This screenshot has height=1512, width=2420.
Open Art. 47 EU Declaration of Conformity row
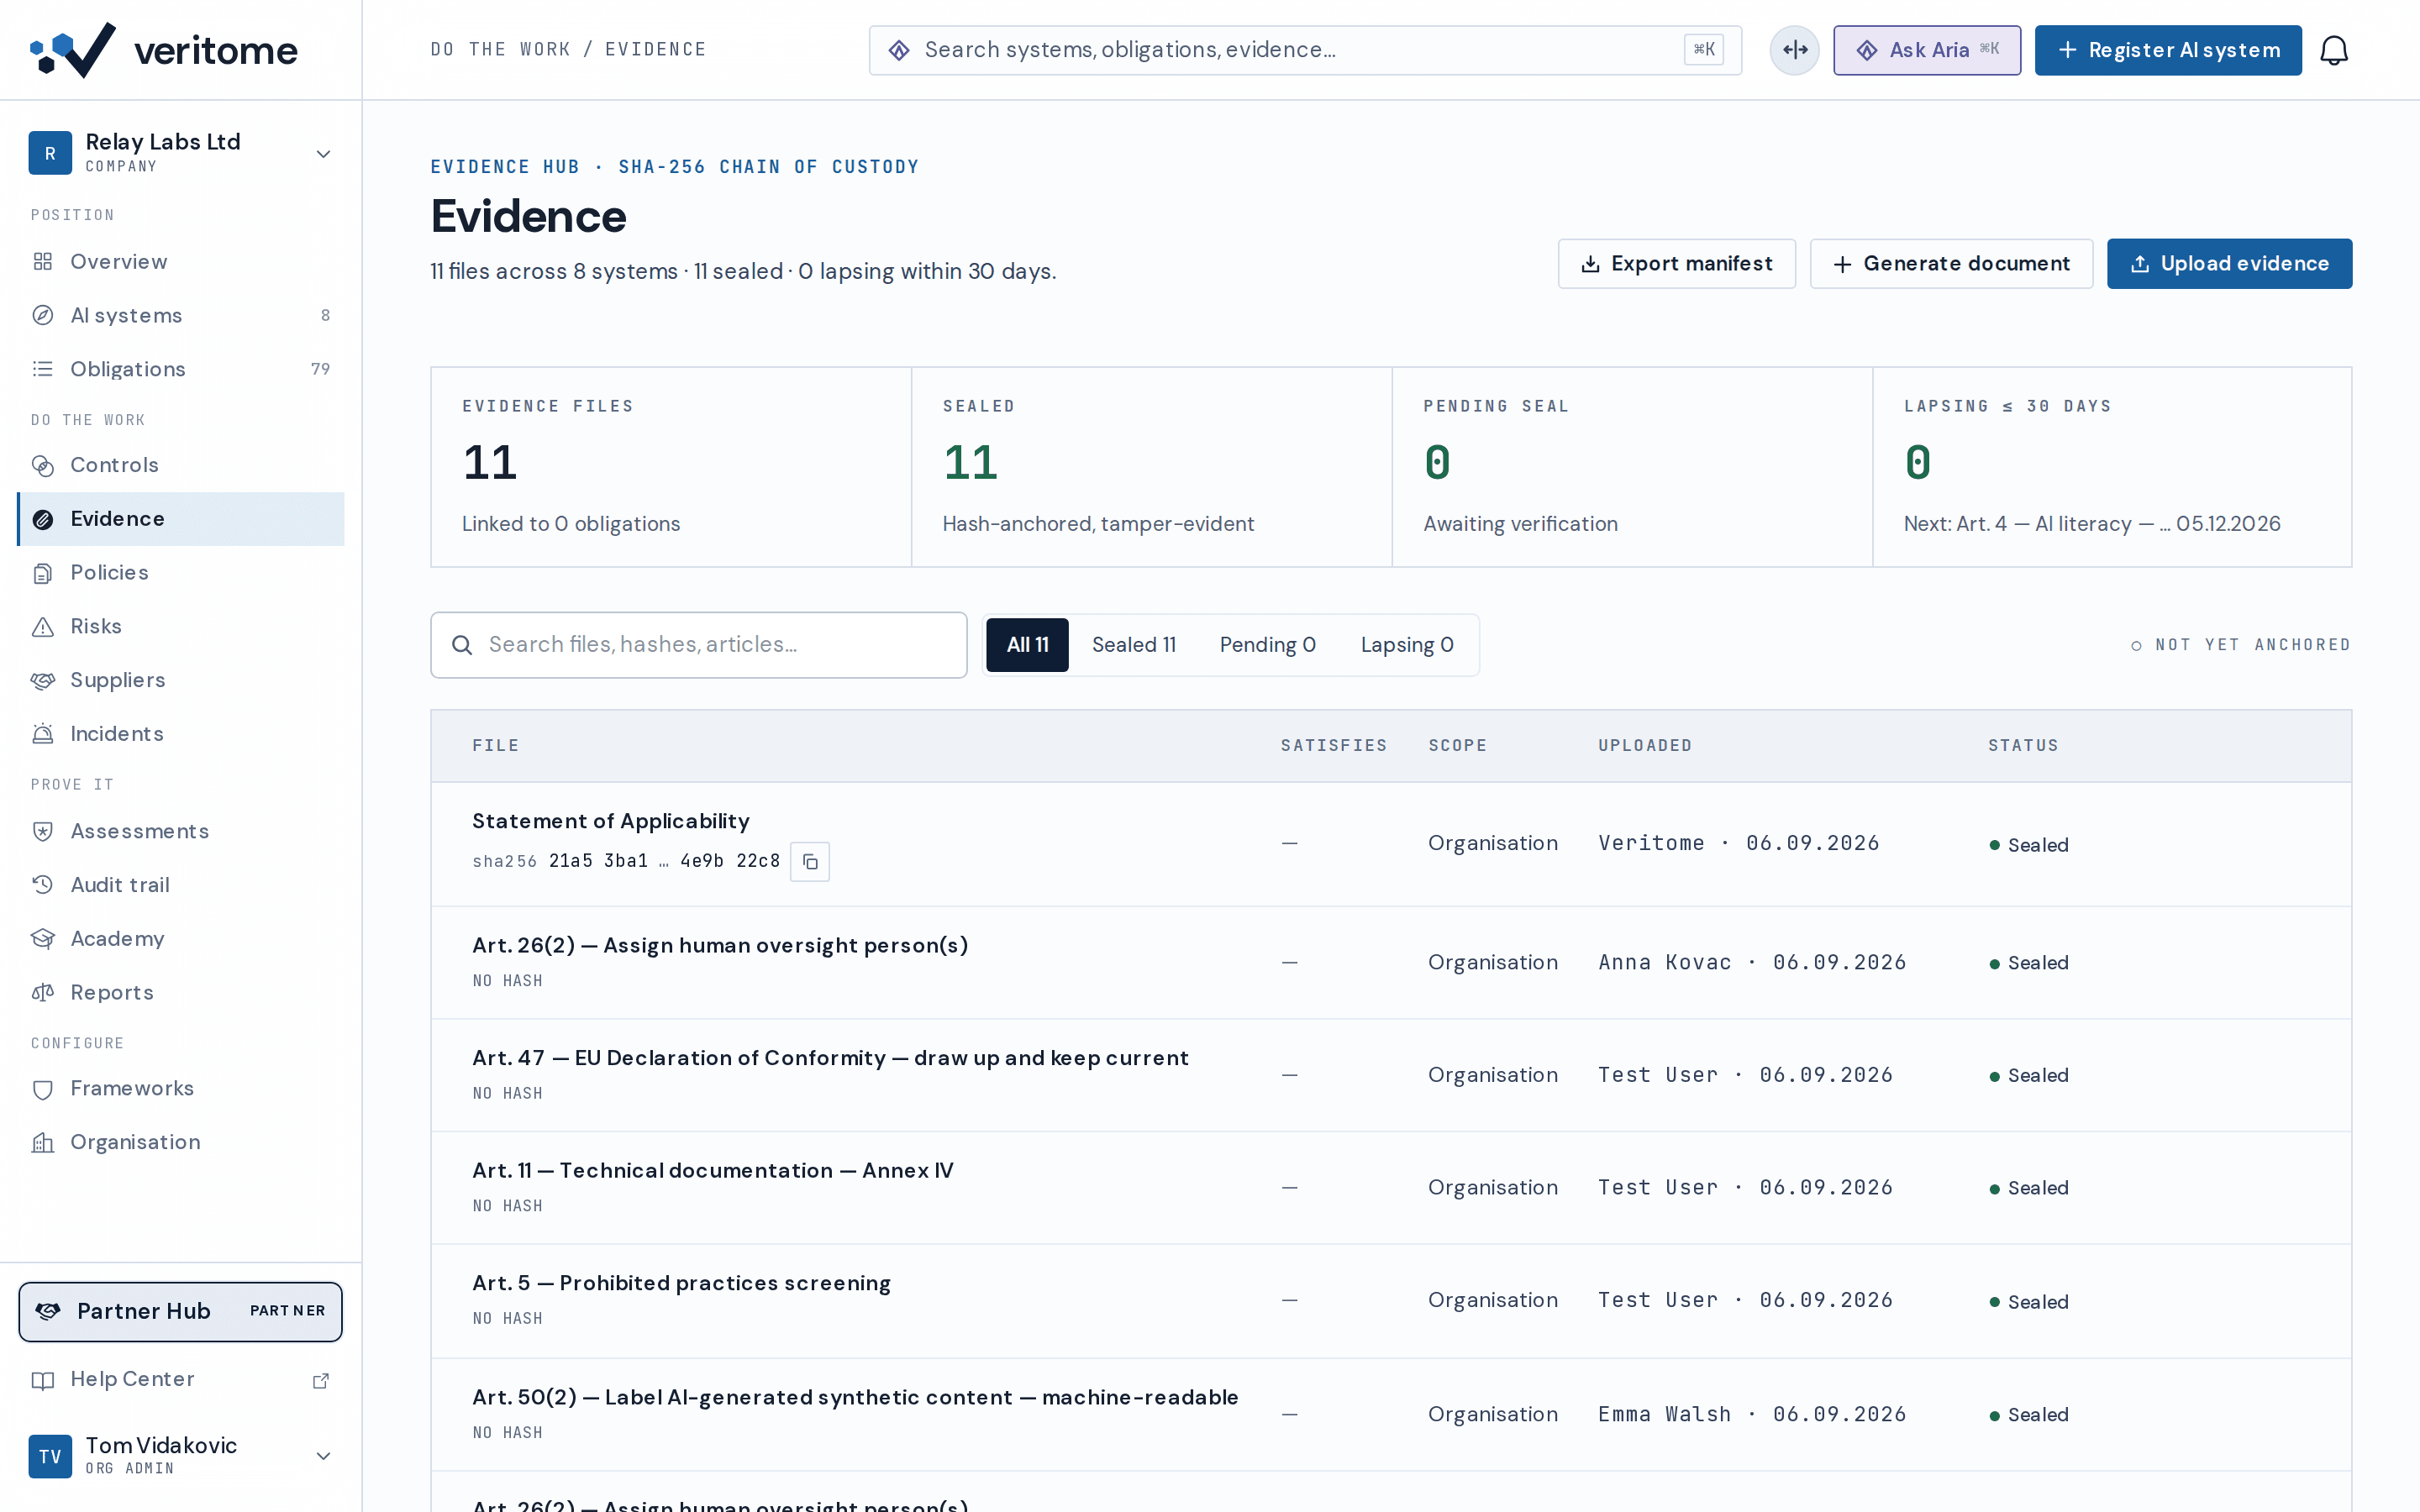coord(1390,1075)
